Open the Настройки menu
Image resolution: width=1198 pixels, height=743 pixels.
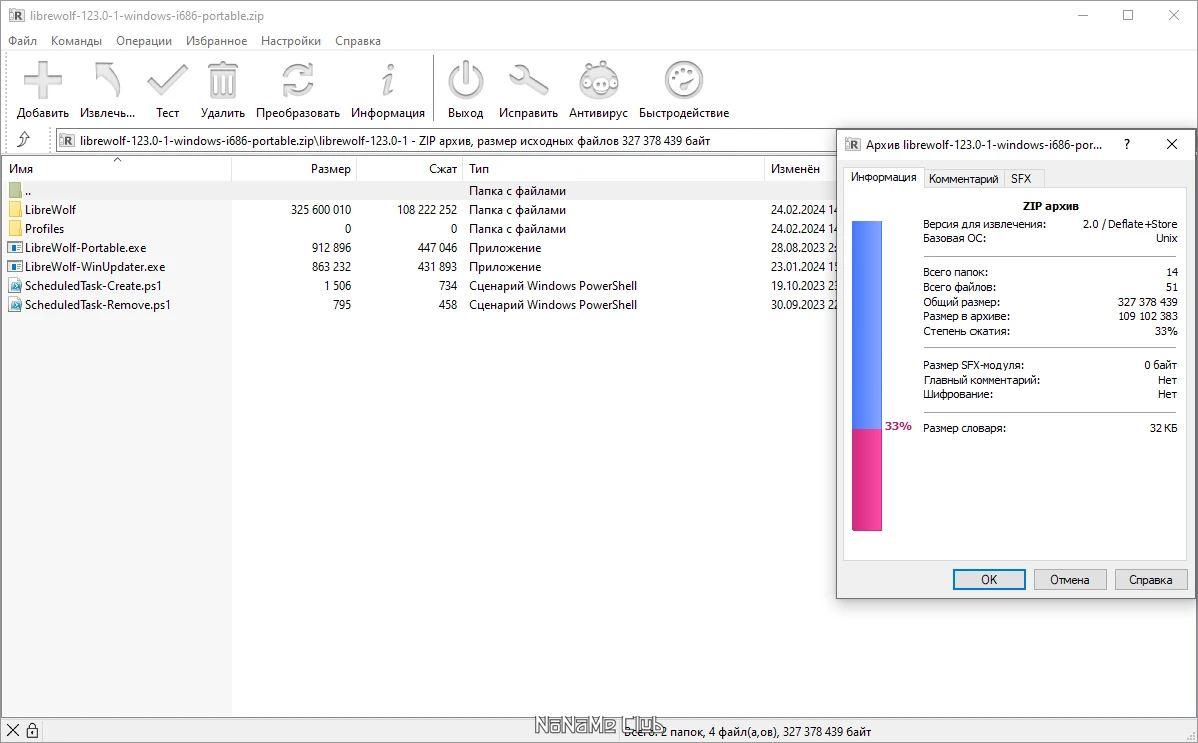point(290,41)
